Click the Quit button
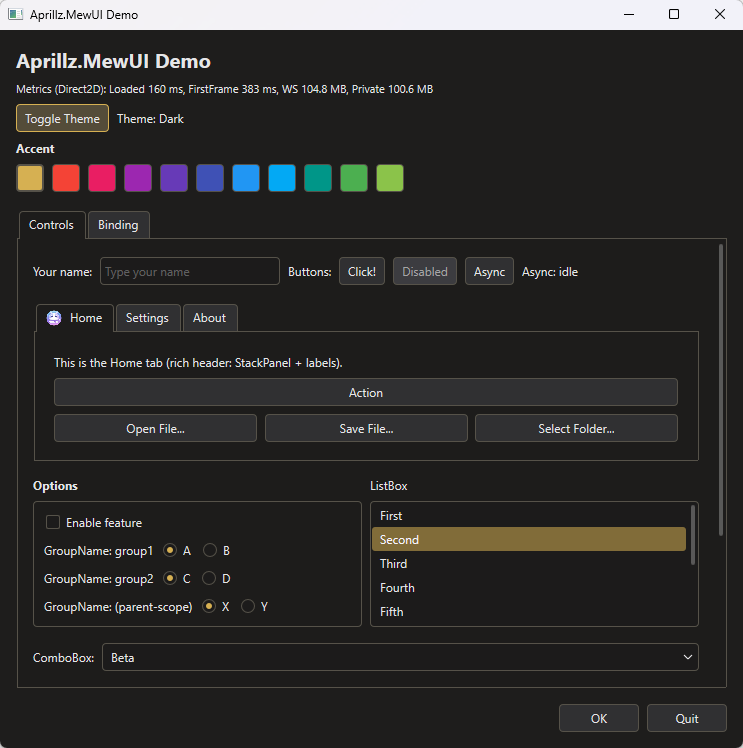 [687, 718]
